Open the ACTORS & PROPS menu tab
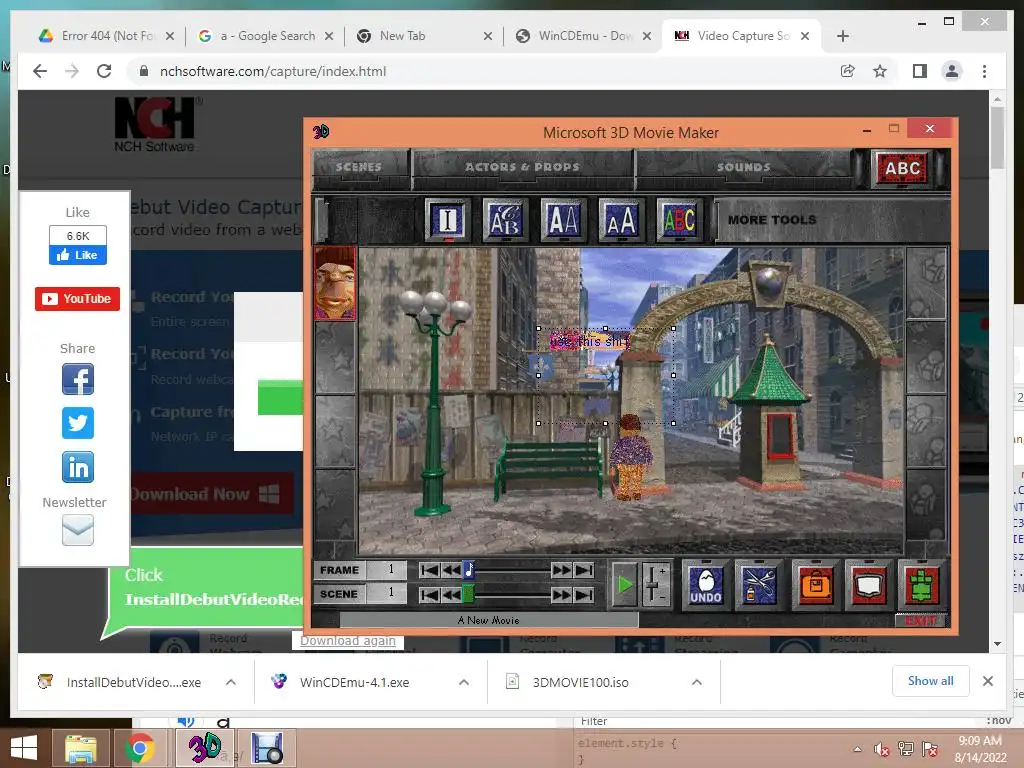This screenshot has height=768, width=1024. [522, 167]
